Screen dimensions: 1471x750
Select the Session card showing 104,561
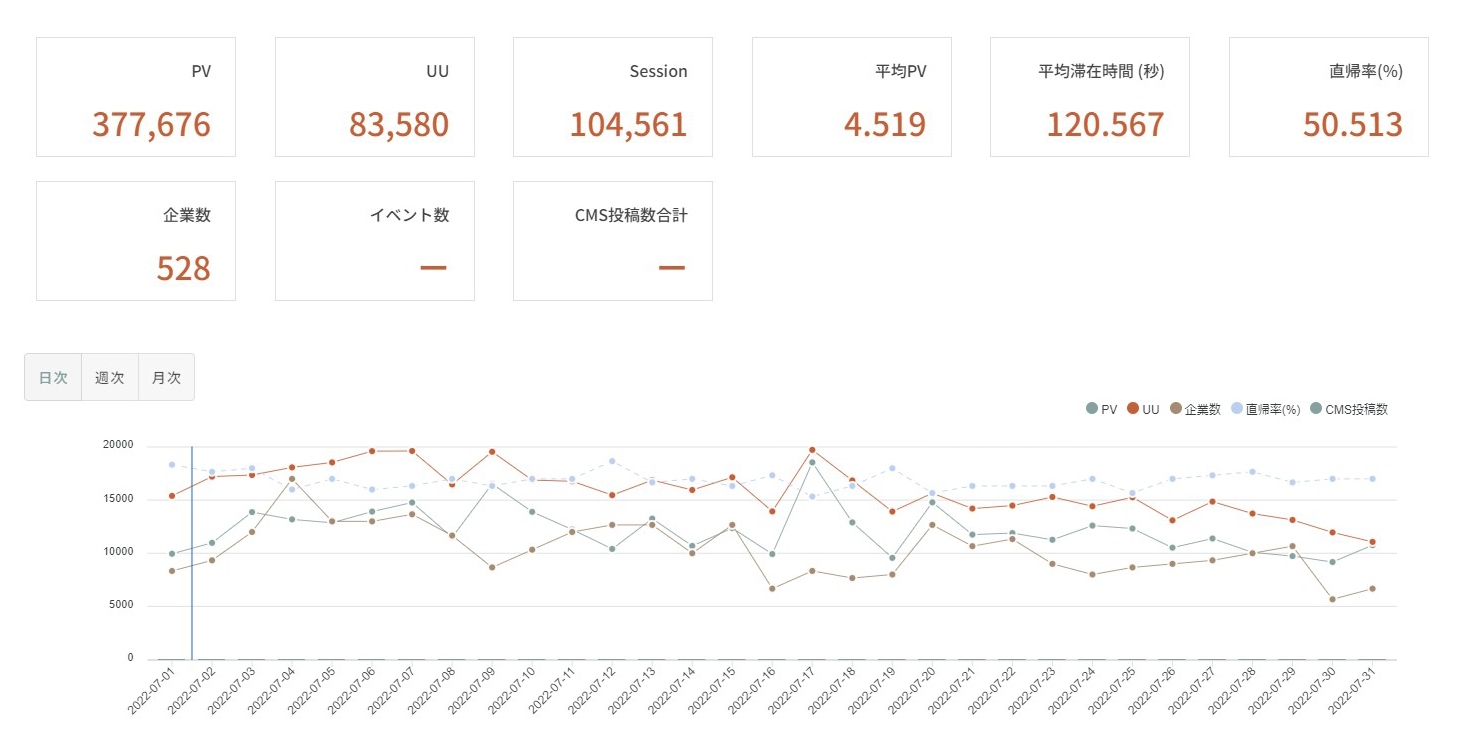[x=613, y=97]
